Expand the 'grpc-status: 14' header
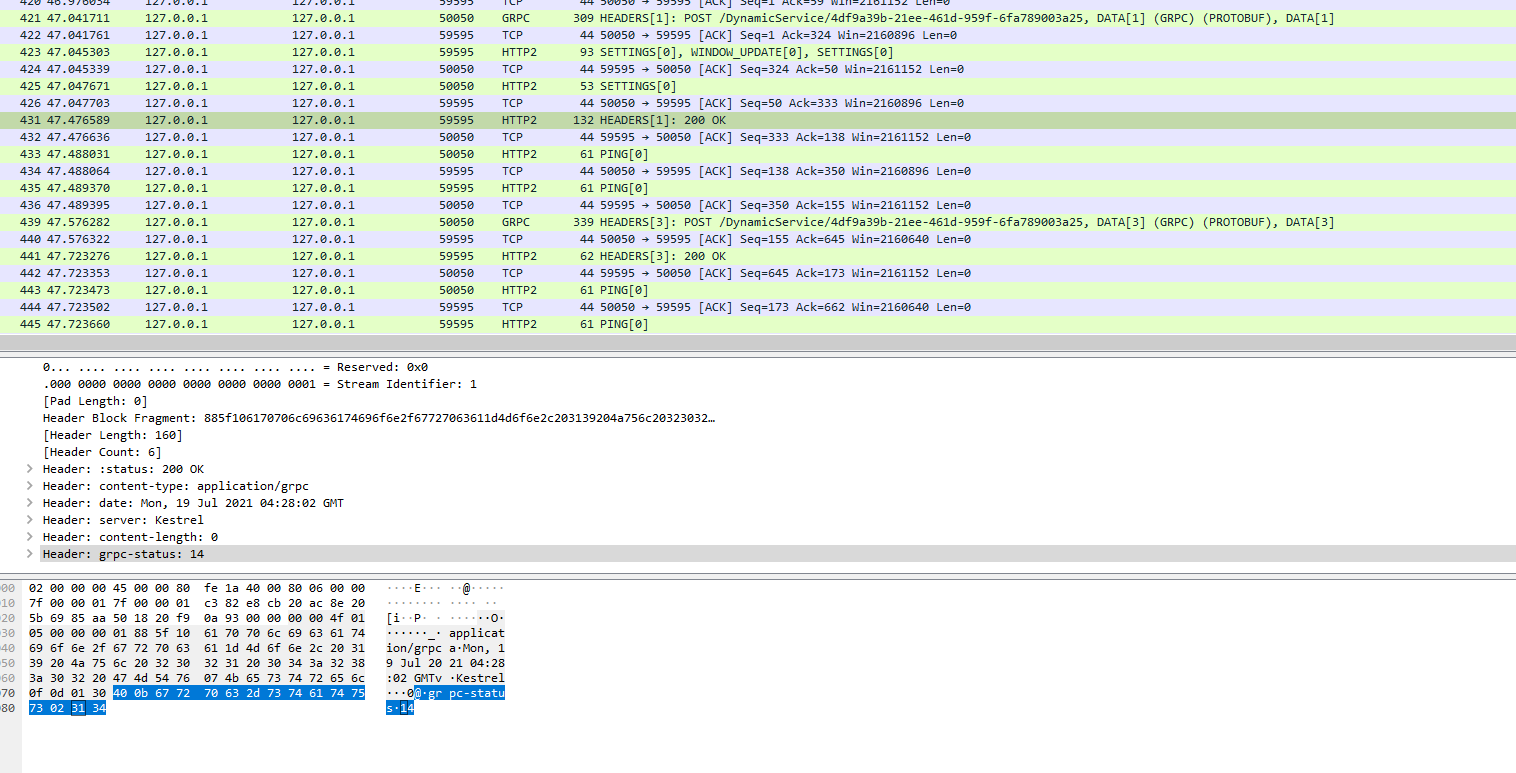The height and width of the screenshot is (773, 1516). pos(30,554)
